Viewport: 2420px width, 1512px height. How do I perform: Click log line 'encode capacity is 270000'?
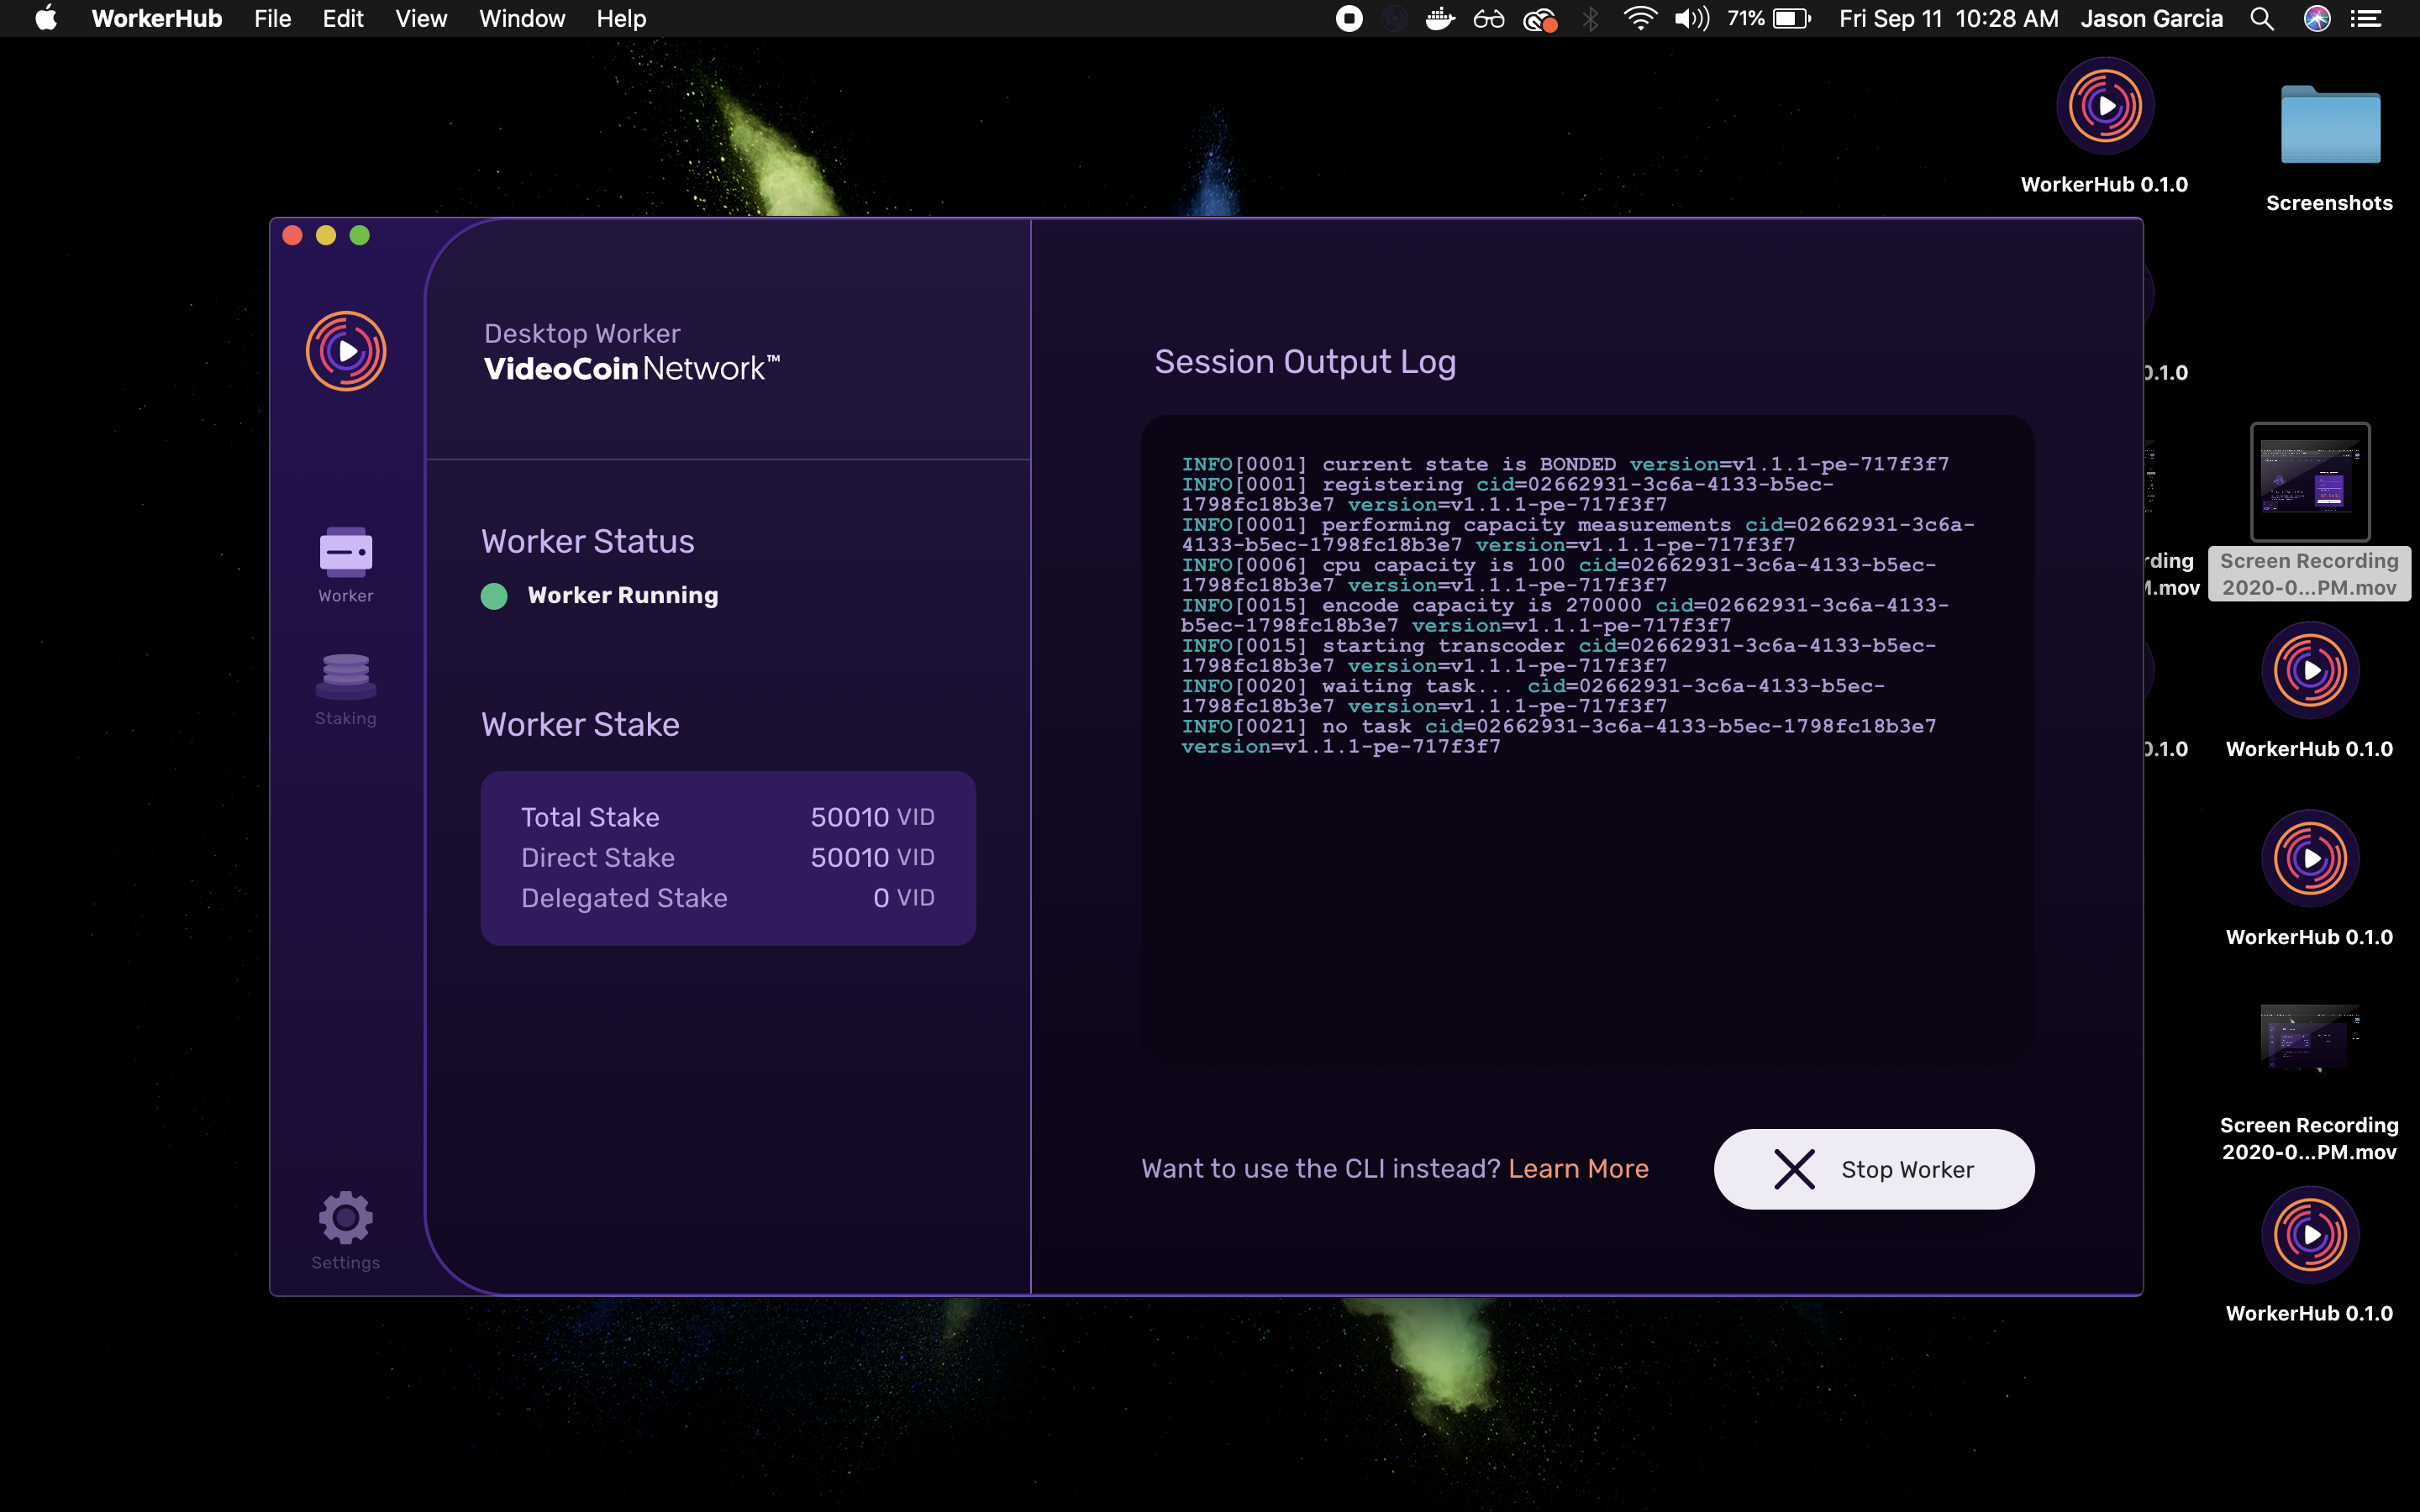point(1565,615)
